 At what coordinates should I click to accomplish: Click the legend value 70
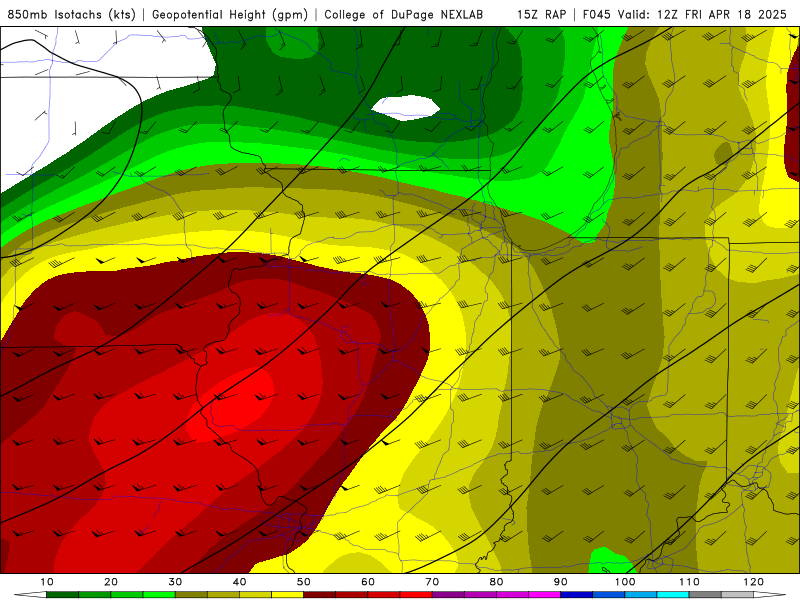click(432, 582)
